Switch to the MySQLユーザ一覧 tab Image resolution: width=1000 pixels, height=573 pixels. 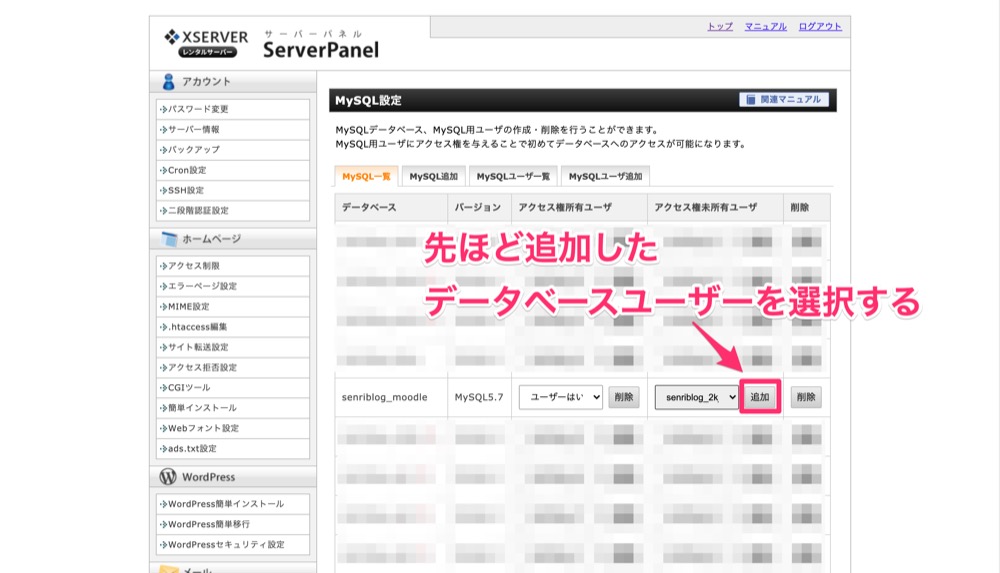point(513,176)
